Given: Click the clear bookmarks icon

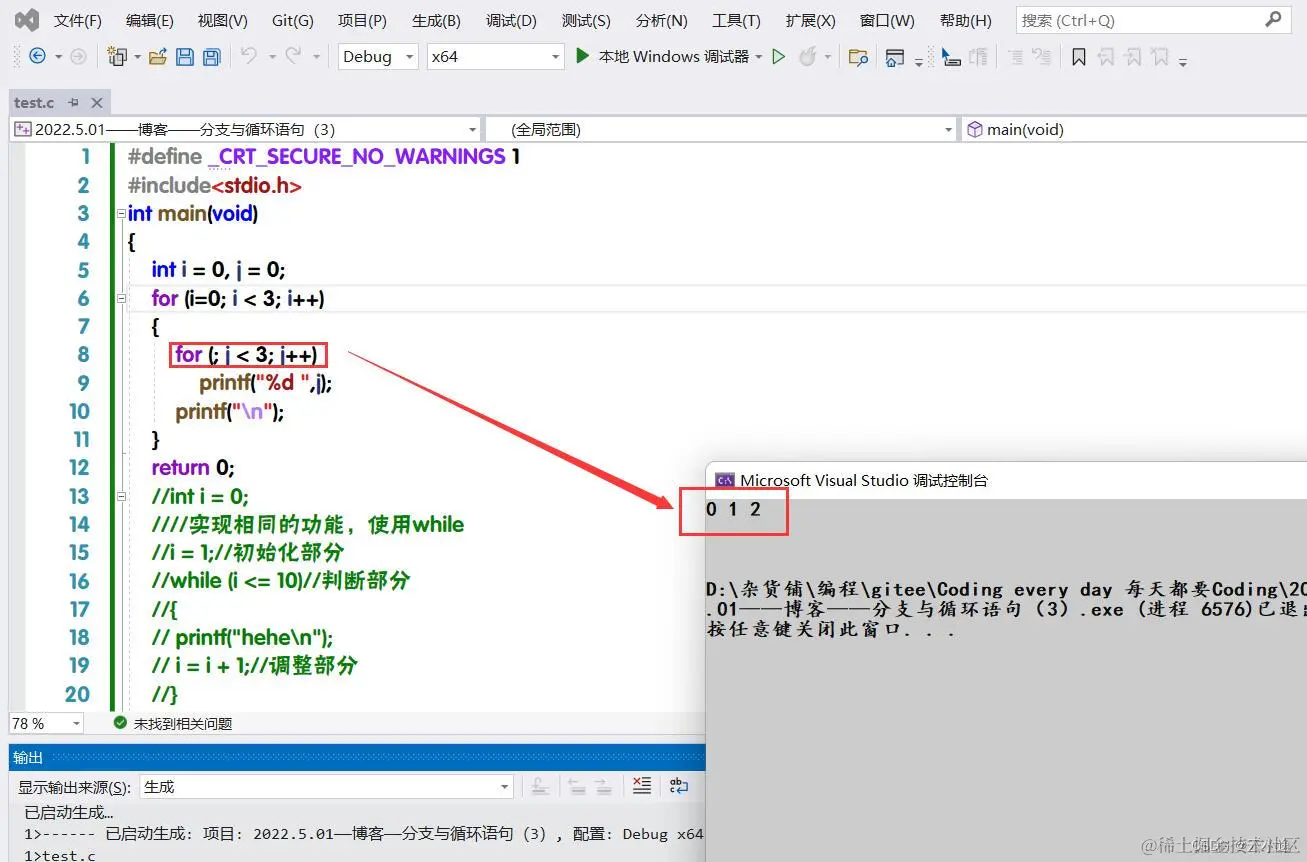Looking at the screenshot, I should pos(1160,57).
